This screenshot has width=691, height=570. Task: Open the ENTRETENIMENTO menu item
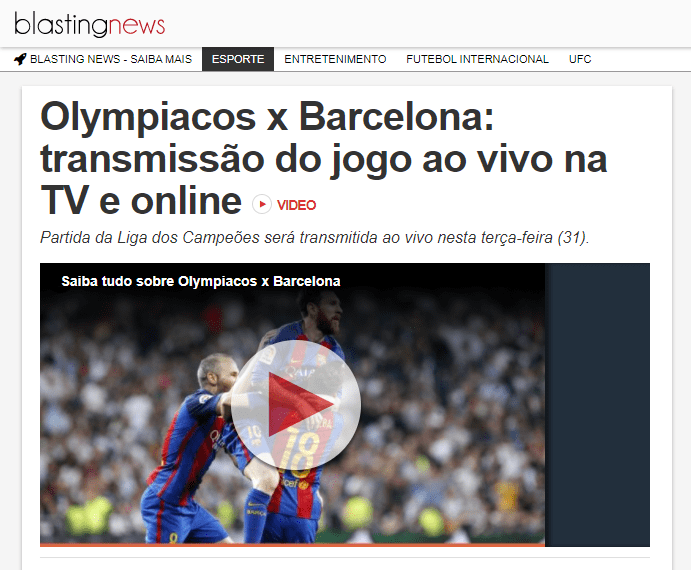point(335,59)
